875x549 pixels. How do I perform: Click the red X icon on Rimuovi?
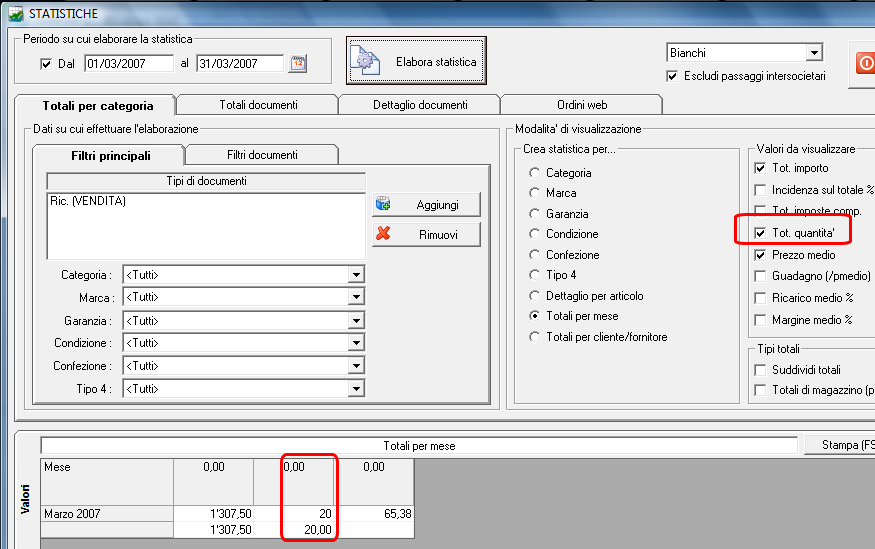click(x=383, y=234)
